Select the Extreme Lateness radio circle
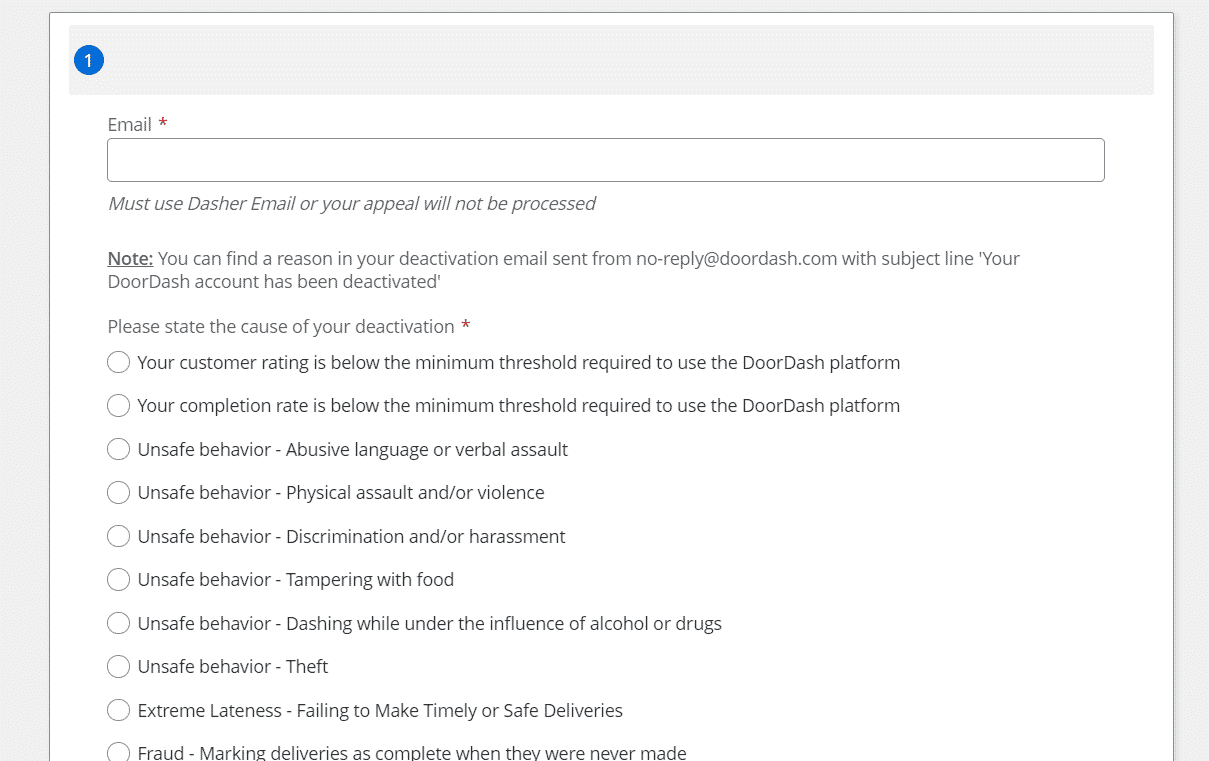Image resolution: width=1209 pixels, height=761 pixels. click(x=119, y=711)
